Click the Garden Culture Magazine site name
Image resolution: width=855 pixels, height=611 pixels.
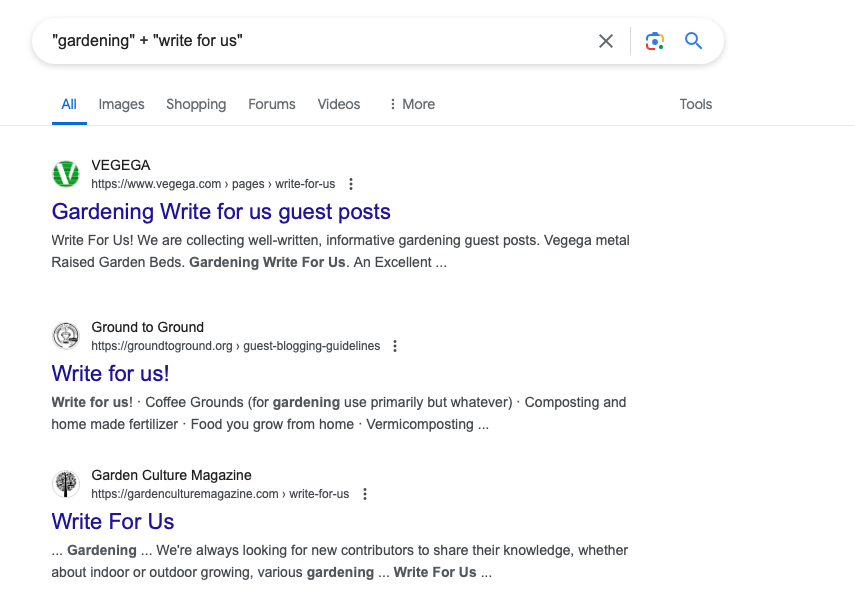tap(171, 475)
